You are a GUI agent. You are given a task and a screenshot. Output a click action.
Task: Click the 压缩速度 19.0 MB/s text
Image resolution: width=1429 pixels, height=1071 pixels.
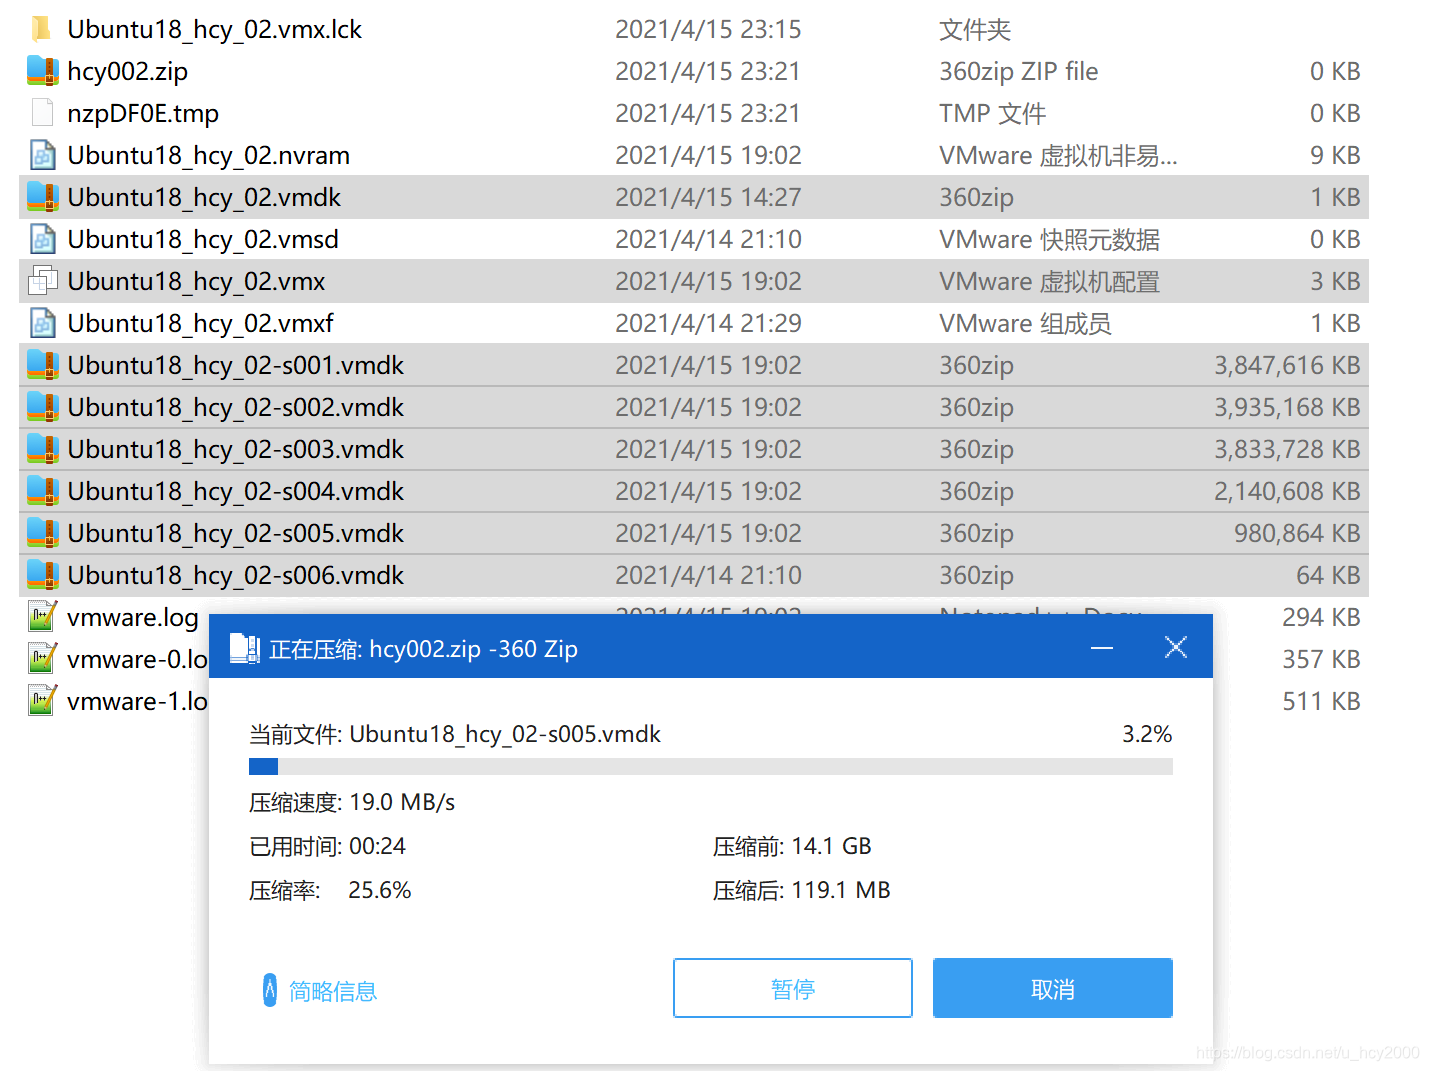coord(351,803)
